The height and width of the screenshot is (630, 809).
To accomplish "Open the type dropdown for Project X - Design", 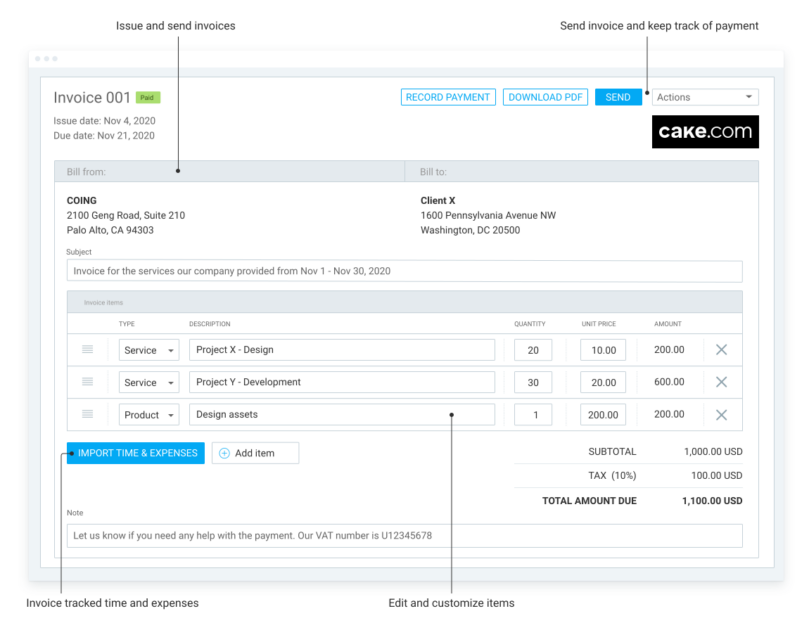I will tap(148, 349).
